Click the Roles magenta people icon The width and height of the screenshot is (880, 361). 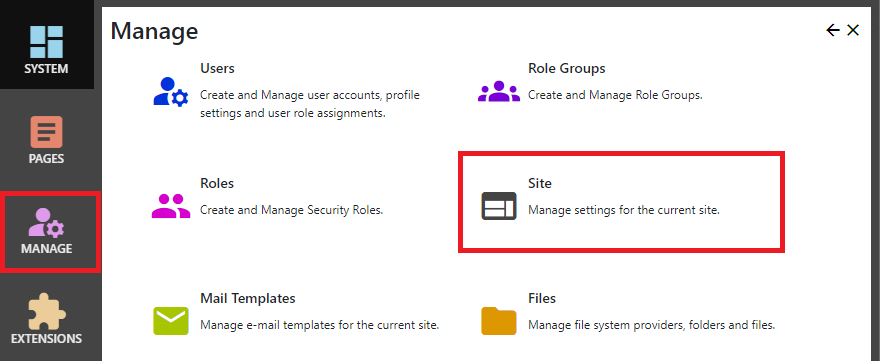click(x=171, y=206)
